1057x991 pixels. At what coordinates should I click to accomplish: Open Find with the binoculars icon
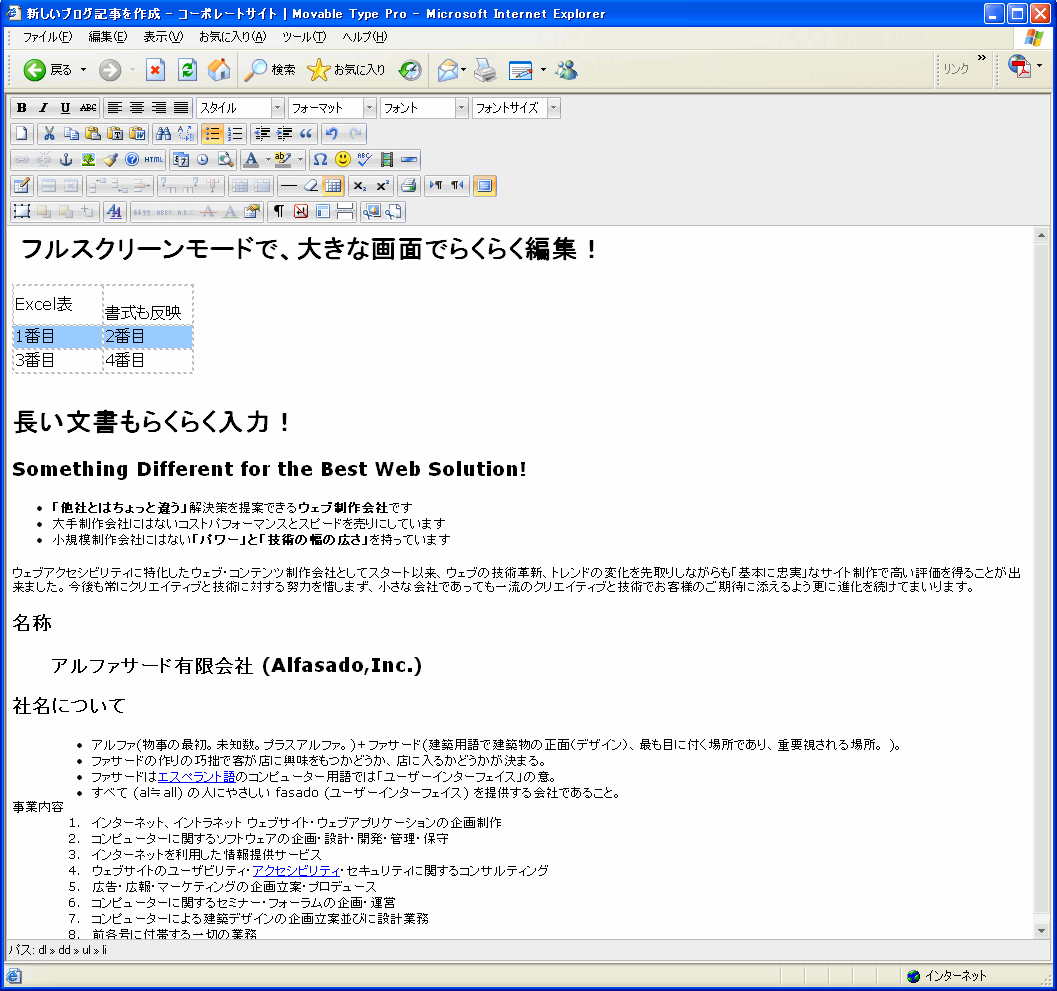[x=164, y=133]
